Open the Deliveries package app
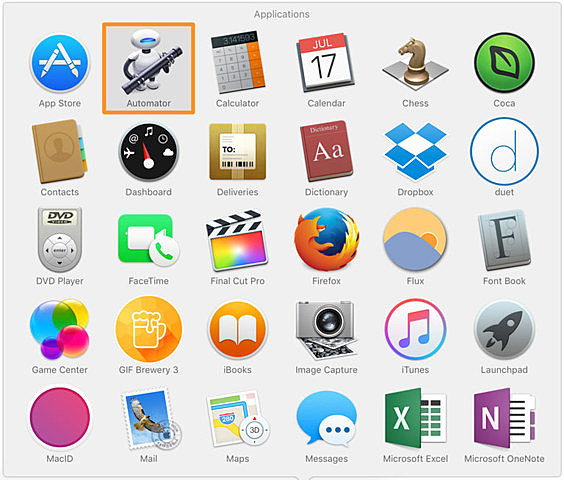Image resolution: width=564 pixels, height=480 pixels. coord(237,151)
